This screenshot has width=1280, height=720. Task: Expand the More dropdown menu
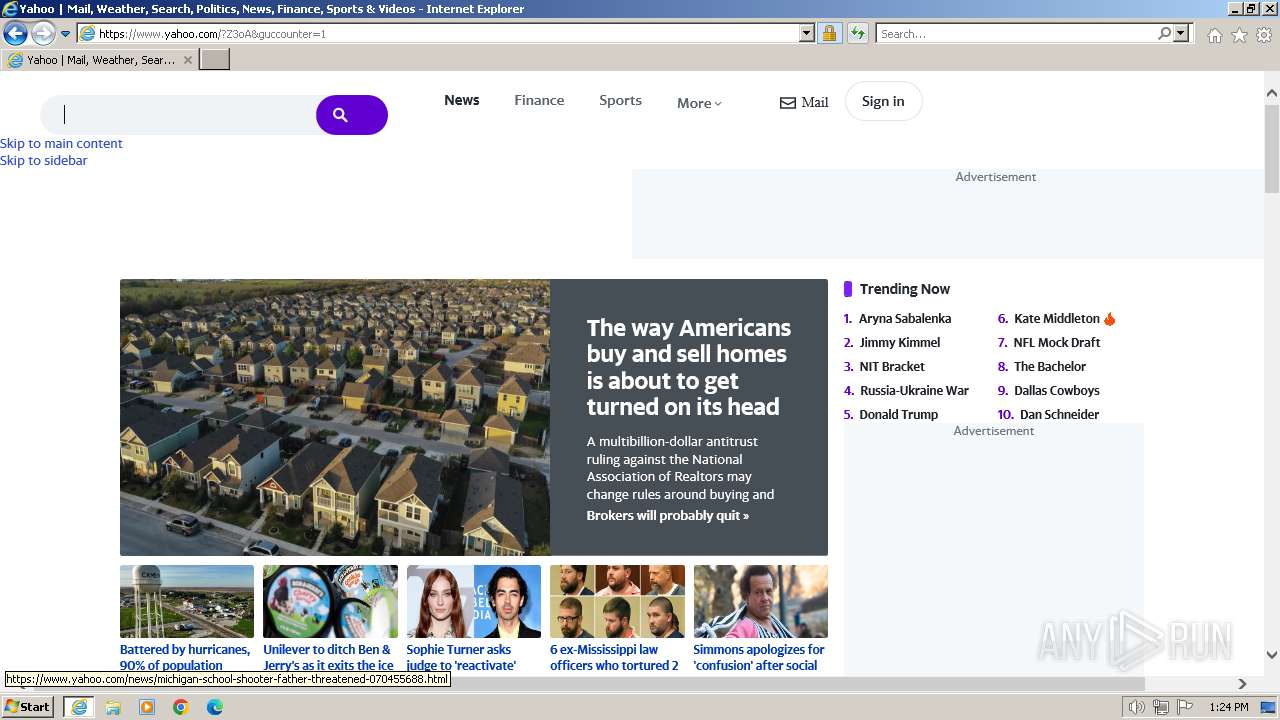pos(699,103)
